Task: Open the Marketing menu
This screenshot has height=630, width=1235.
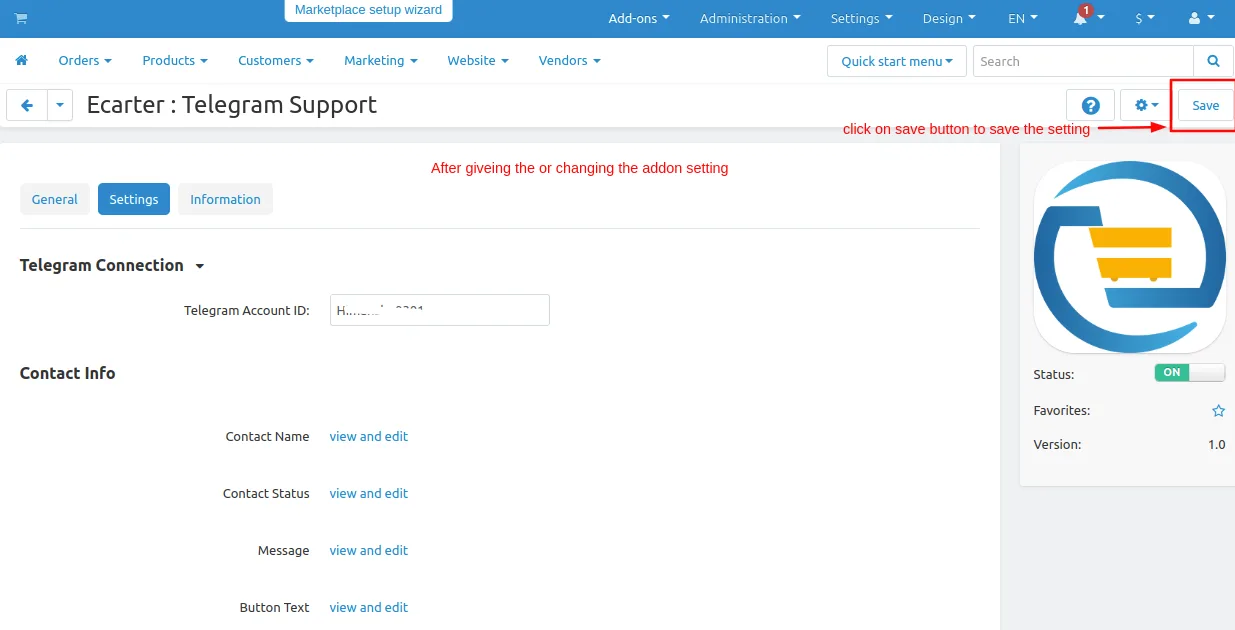Action: point(381,60)
